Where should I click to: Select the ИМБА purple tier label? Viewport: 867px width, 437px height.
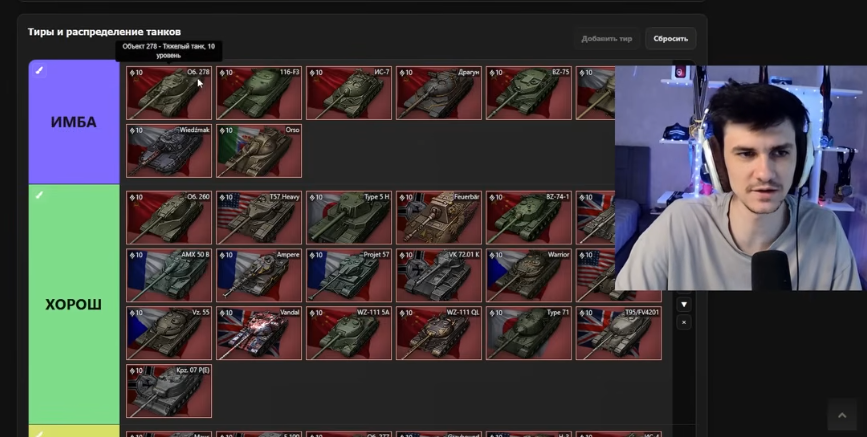point(74,122)
